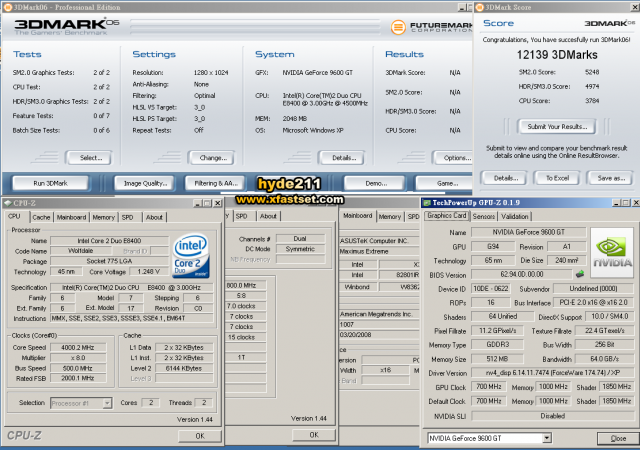This screenshot has width=640, height=450.
Task: Click the Level 2 cache value 6144 KBytes
Action: coord(184,368)
